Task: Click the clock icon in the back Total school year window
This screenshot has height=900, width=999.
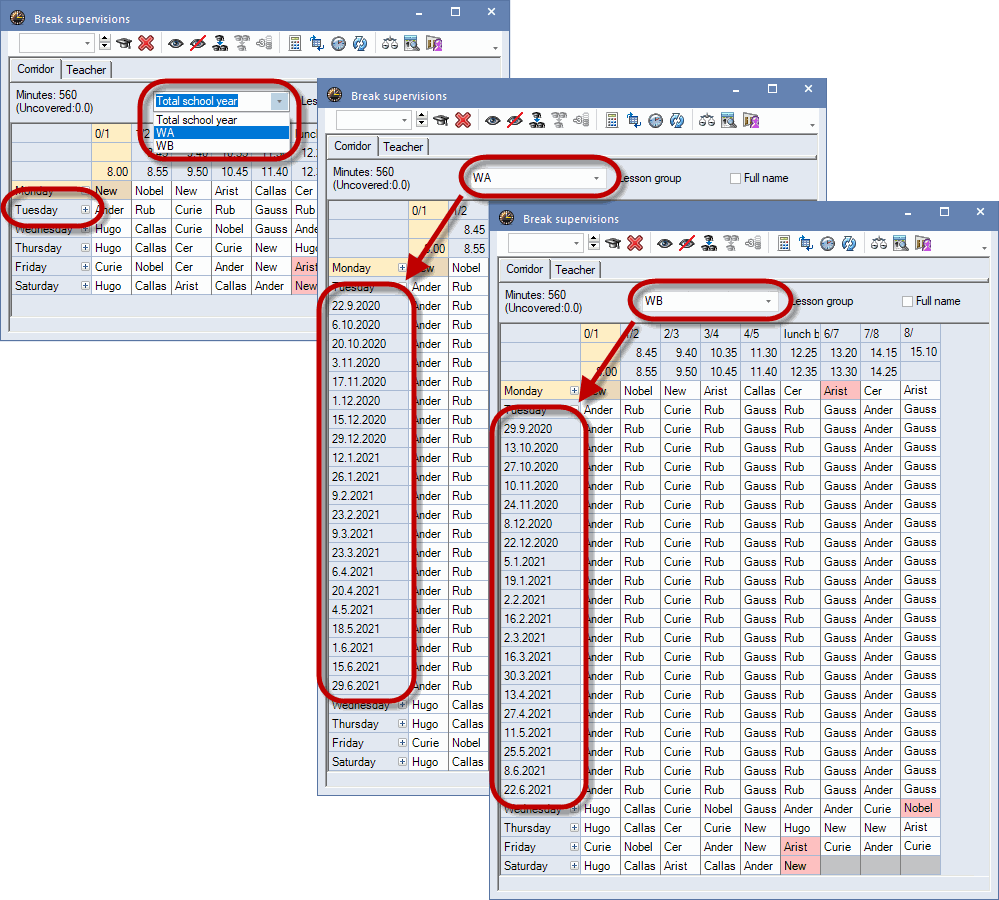Action: tap(339, 43)
